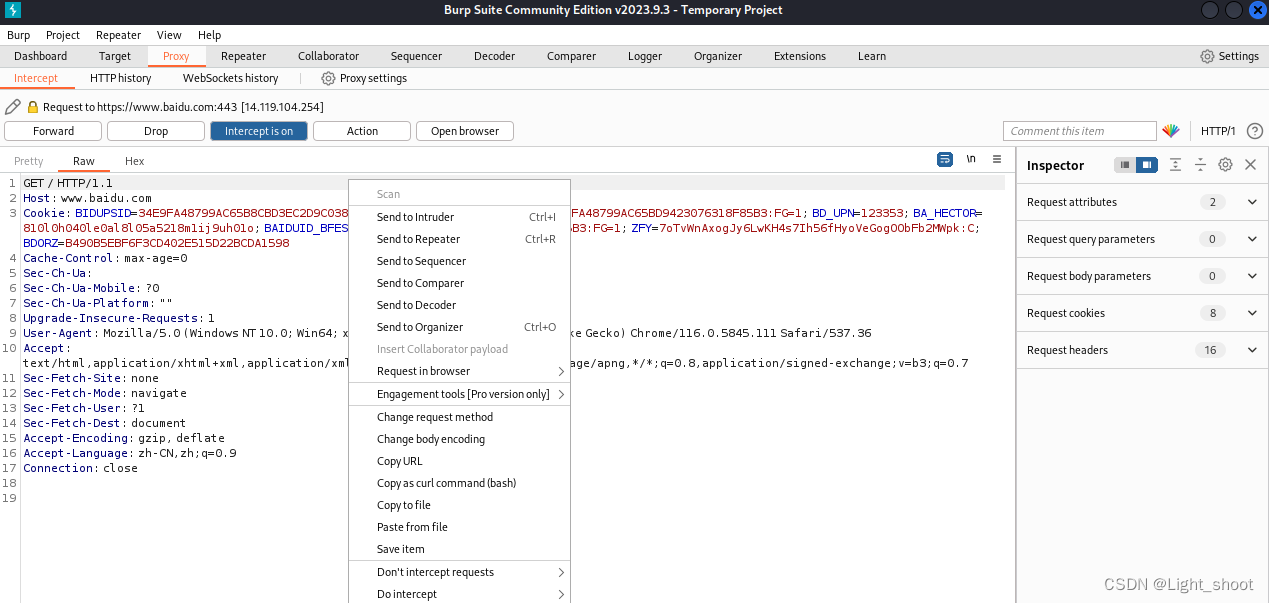Switch to the Logger tab

pos(645,56)
